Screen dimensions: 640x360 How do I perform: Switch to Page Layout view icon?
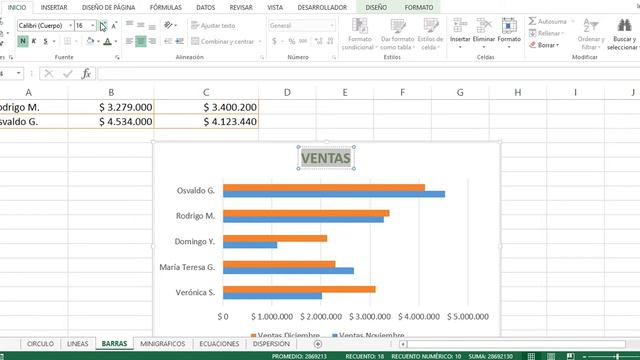[x=551, y=356]
